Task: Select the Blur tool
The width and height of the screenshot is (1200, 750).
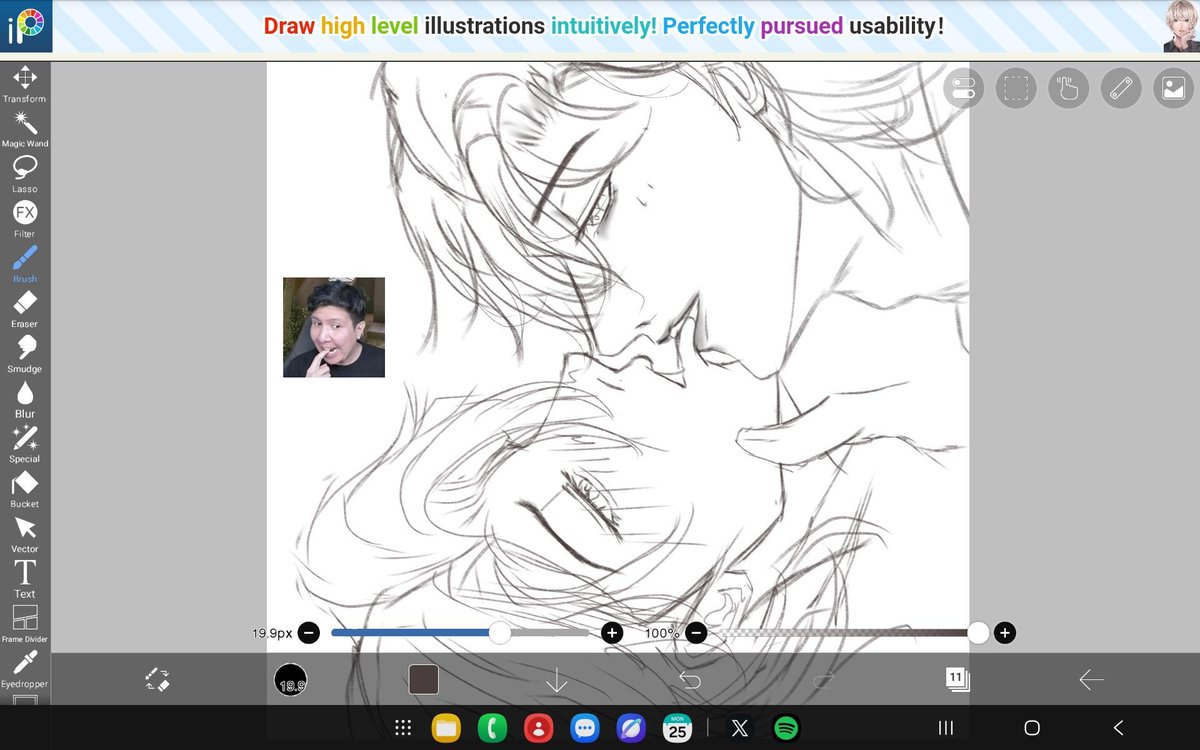Action: tap(25, 399)
